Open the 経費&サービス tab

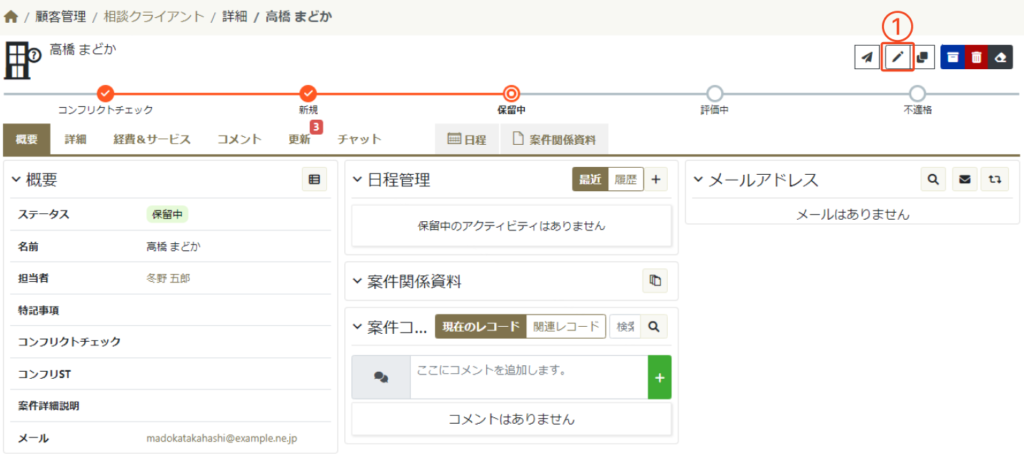tap(151, 140)
